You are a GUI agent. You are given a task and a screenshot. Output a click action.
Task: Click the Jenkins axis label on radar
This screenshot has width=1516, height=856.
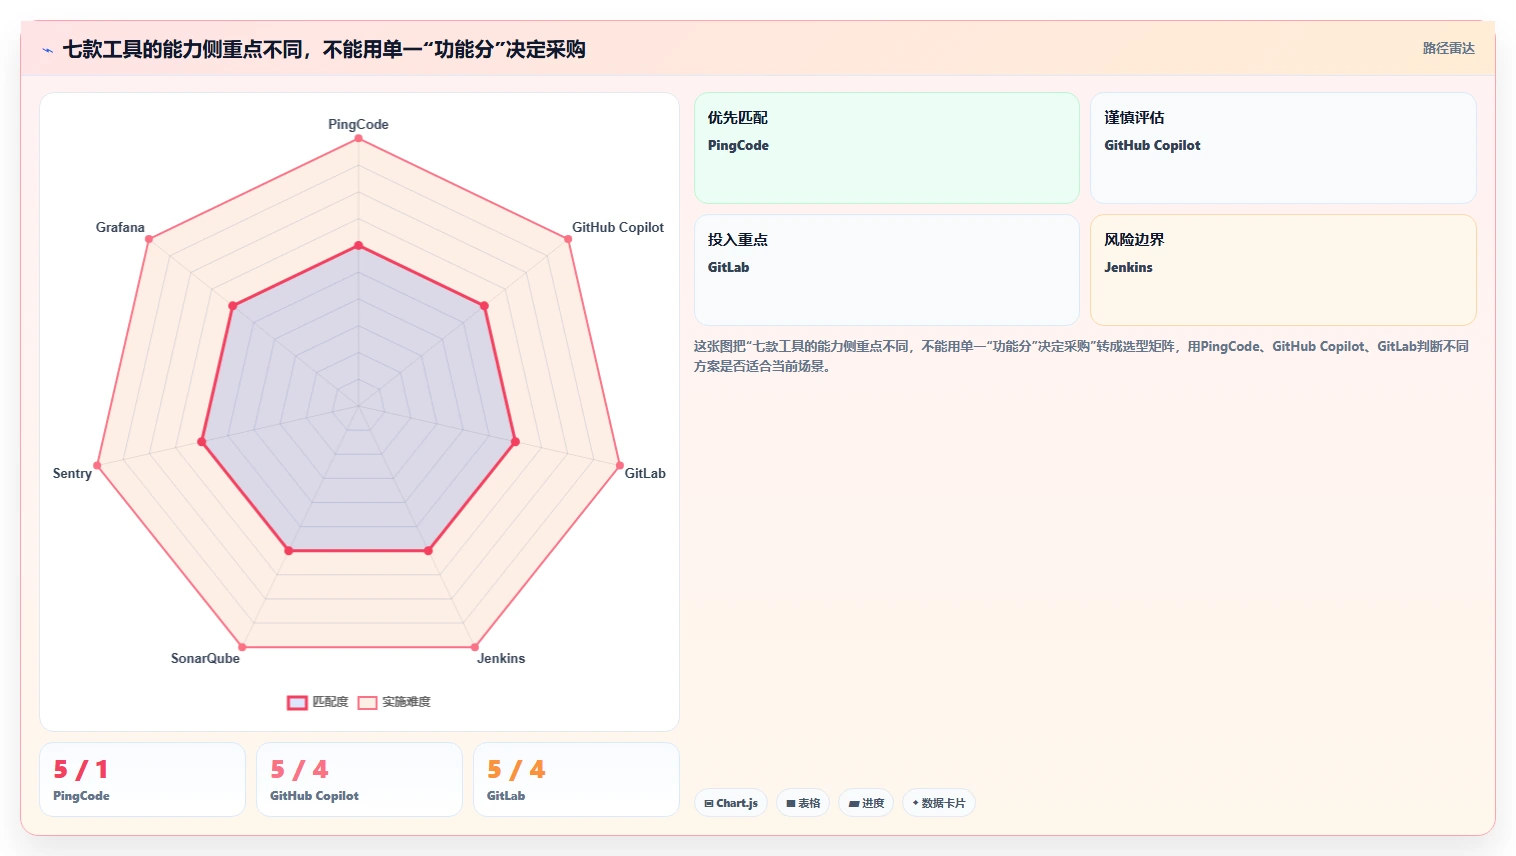pos(501,658)
